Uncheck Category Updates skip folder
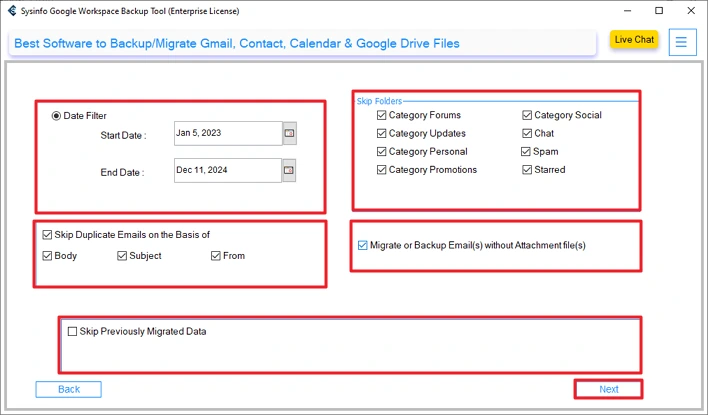Image resolution: width=708 pixels, height=415 pixels. point(382,133)
